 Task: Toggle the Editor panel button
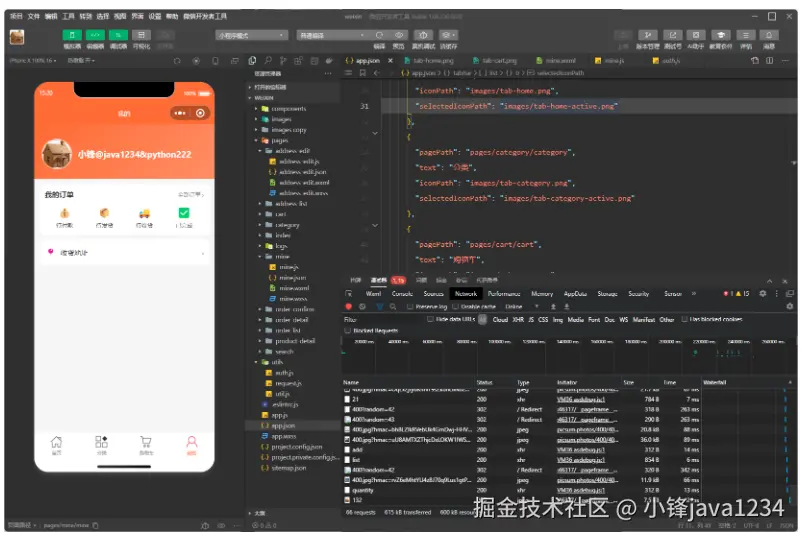[95, 35]
